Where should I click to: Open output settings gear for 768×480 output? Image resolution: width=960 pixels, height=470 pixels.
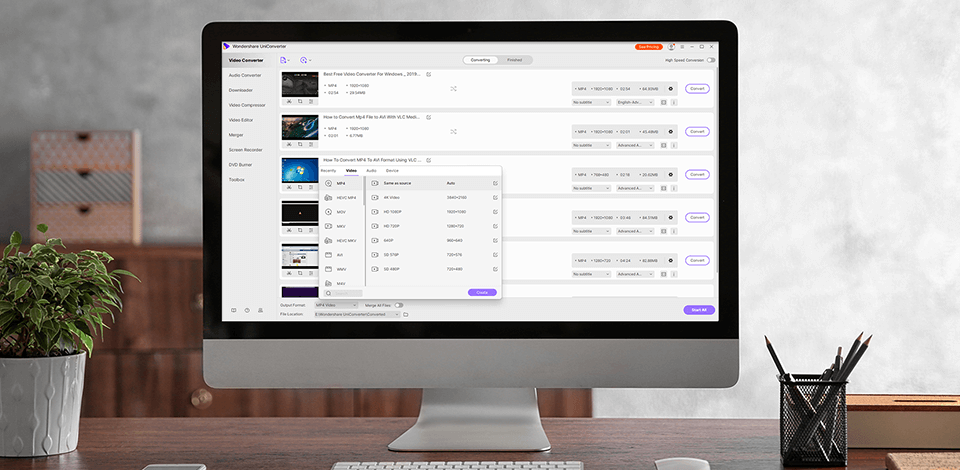click(x=670, y=174)
